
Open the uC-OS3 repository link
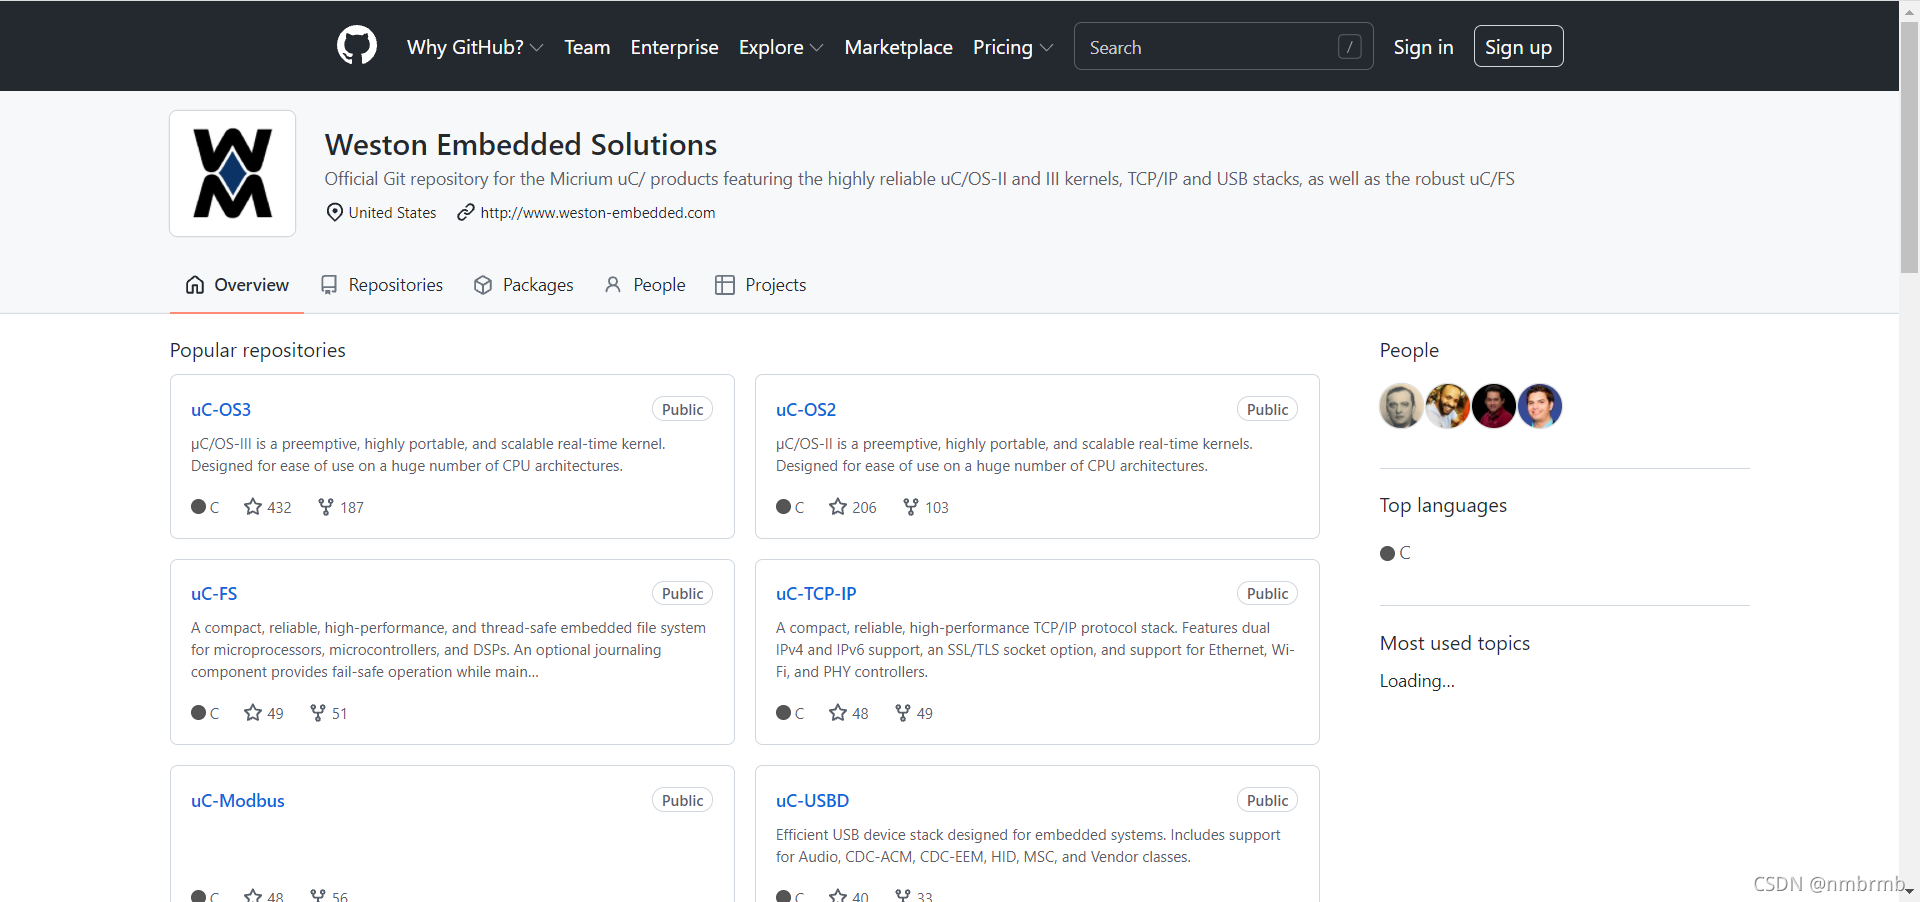[x=221, y=409]
